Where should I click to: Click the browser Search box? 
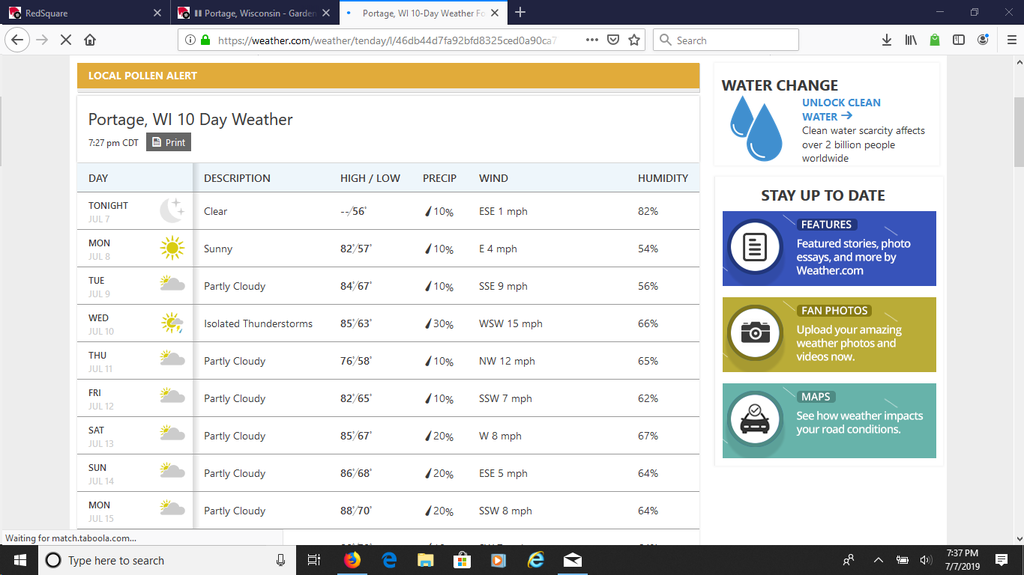point(726,40)
